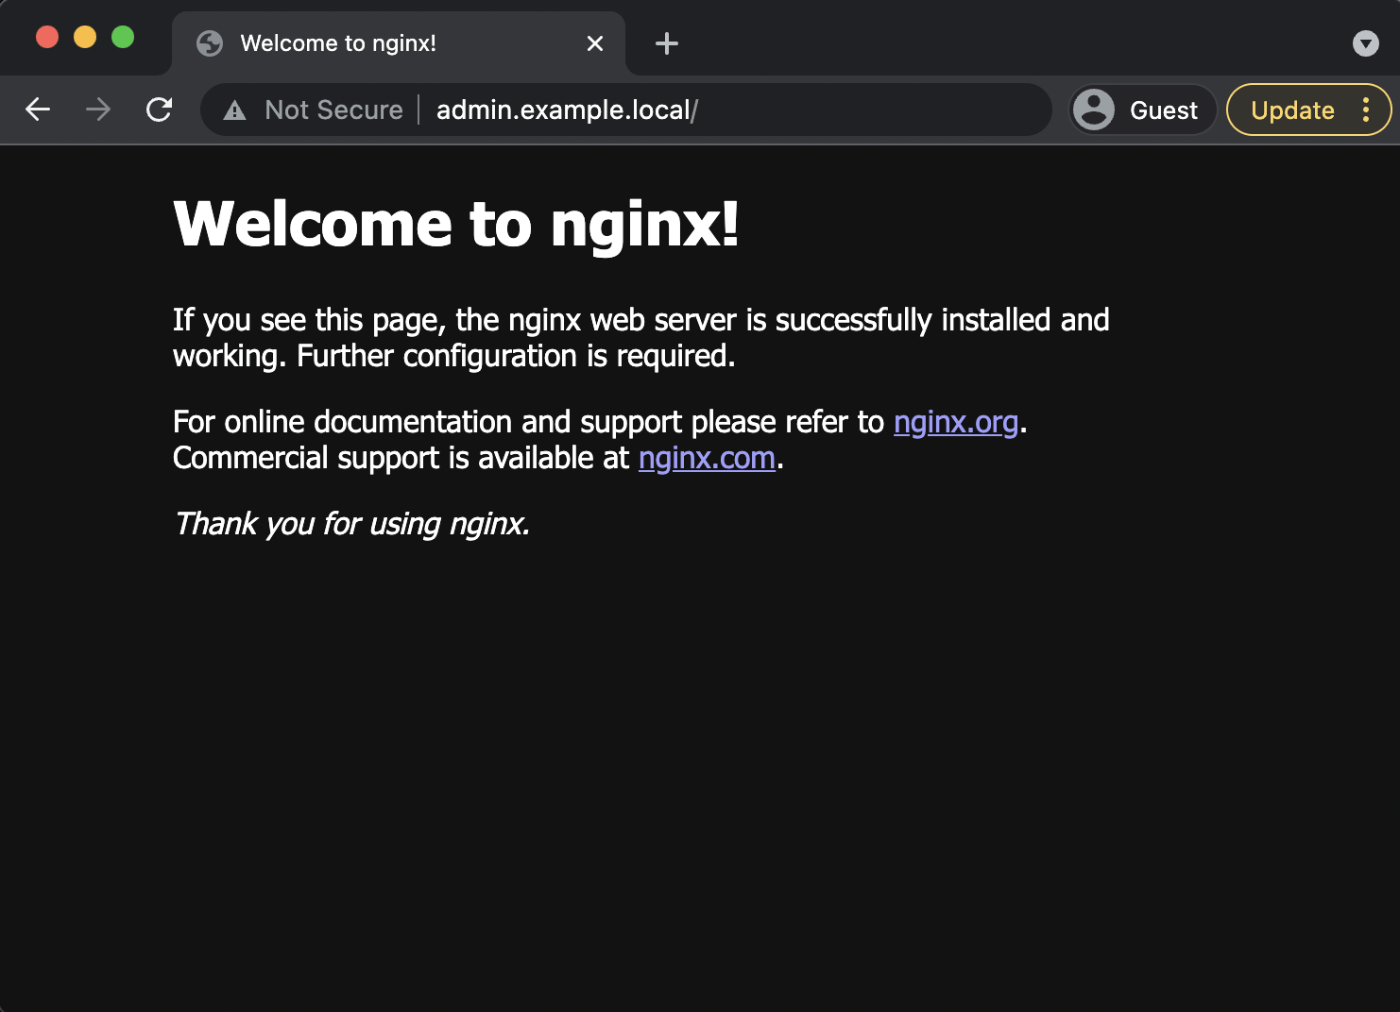The width and height of the screenshot is (1400, 1012).
Task: Click the globe favicon on the tab
Action: (x=210, y=43)
